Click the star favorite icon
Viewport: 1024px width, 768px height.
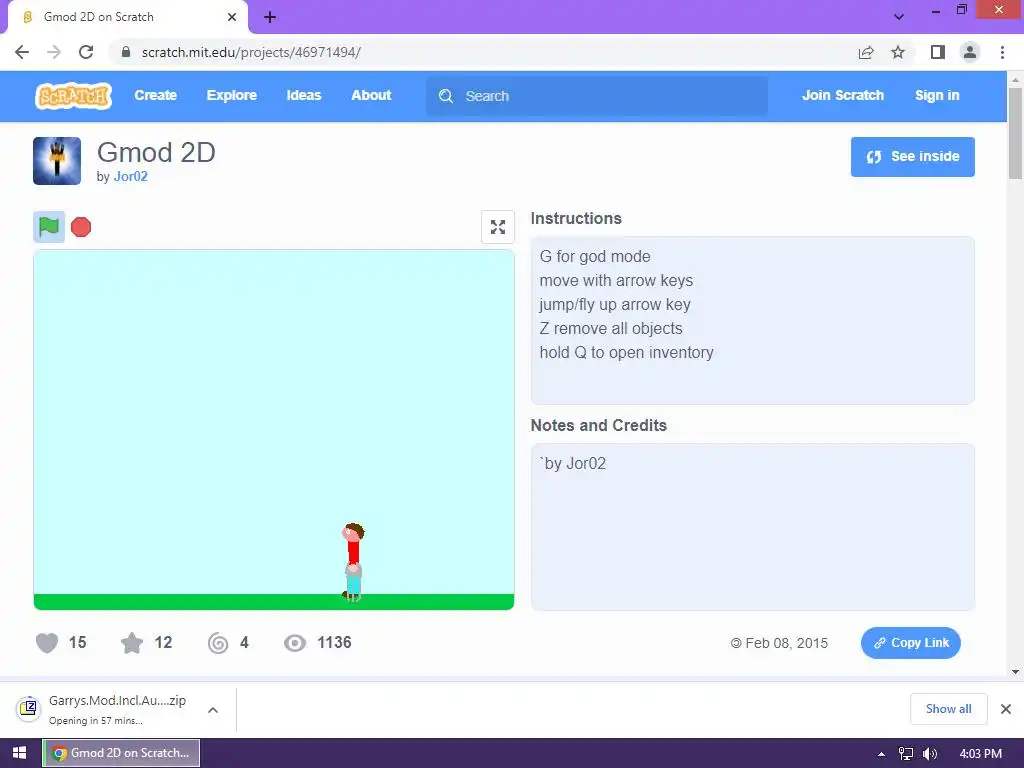click(x=132, y=643)
